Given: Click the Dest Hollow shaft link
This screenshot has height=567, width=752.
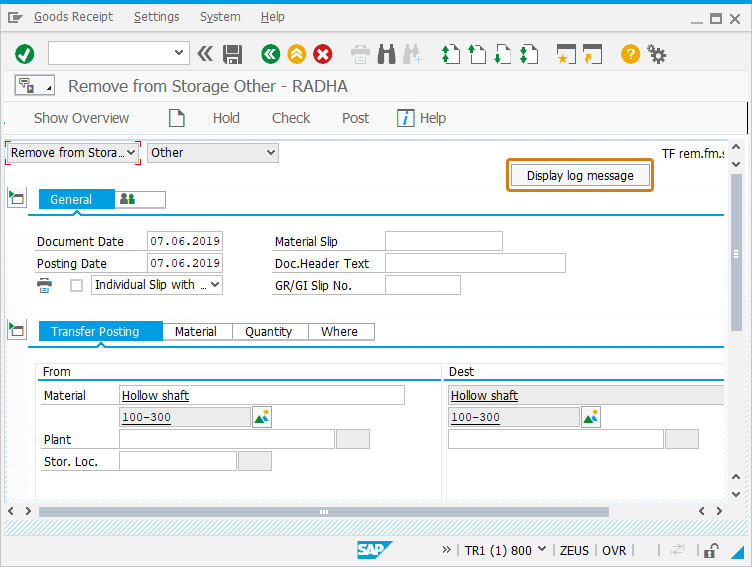Looking at the screenshot, I should coord(484,396).
